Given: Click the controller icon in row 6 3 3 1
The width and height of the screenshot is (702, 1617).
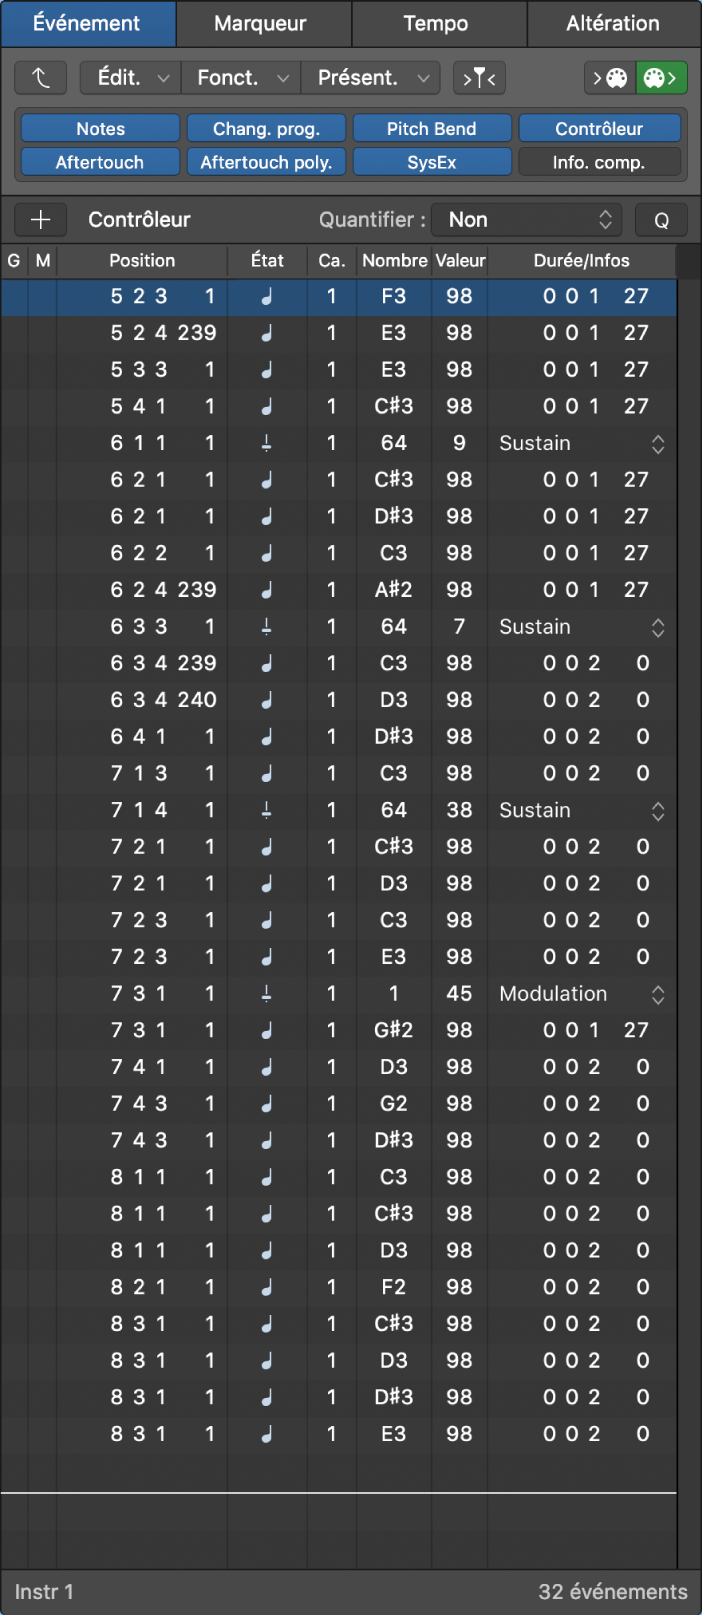Looking at the screenshot, I should click(266, 627).
